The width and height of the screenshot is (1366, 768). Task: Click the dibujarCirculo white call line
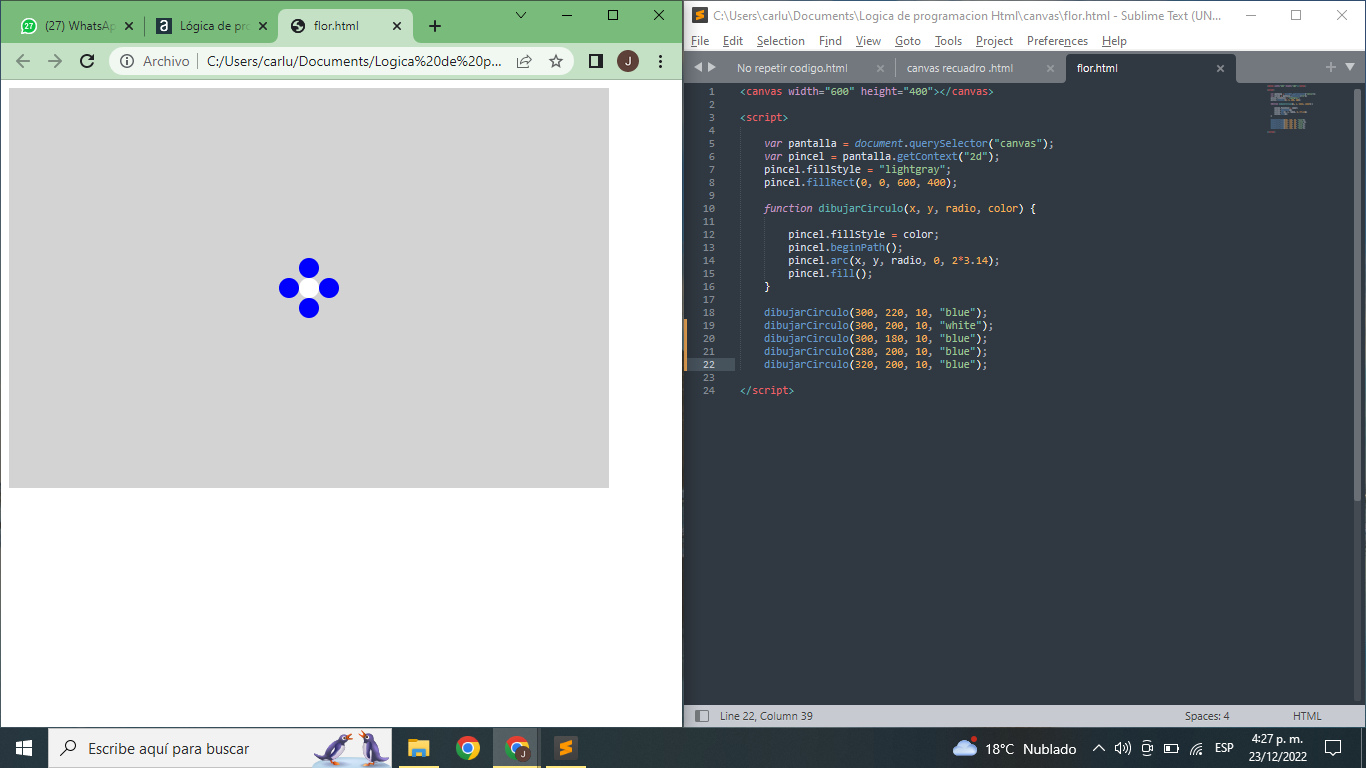[879, 325]
